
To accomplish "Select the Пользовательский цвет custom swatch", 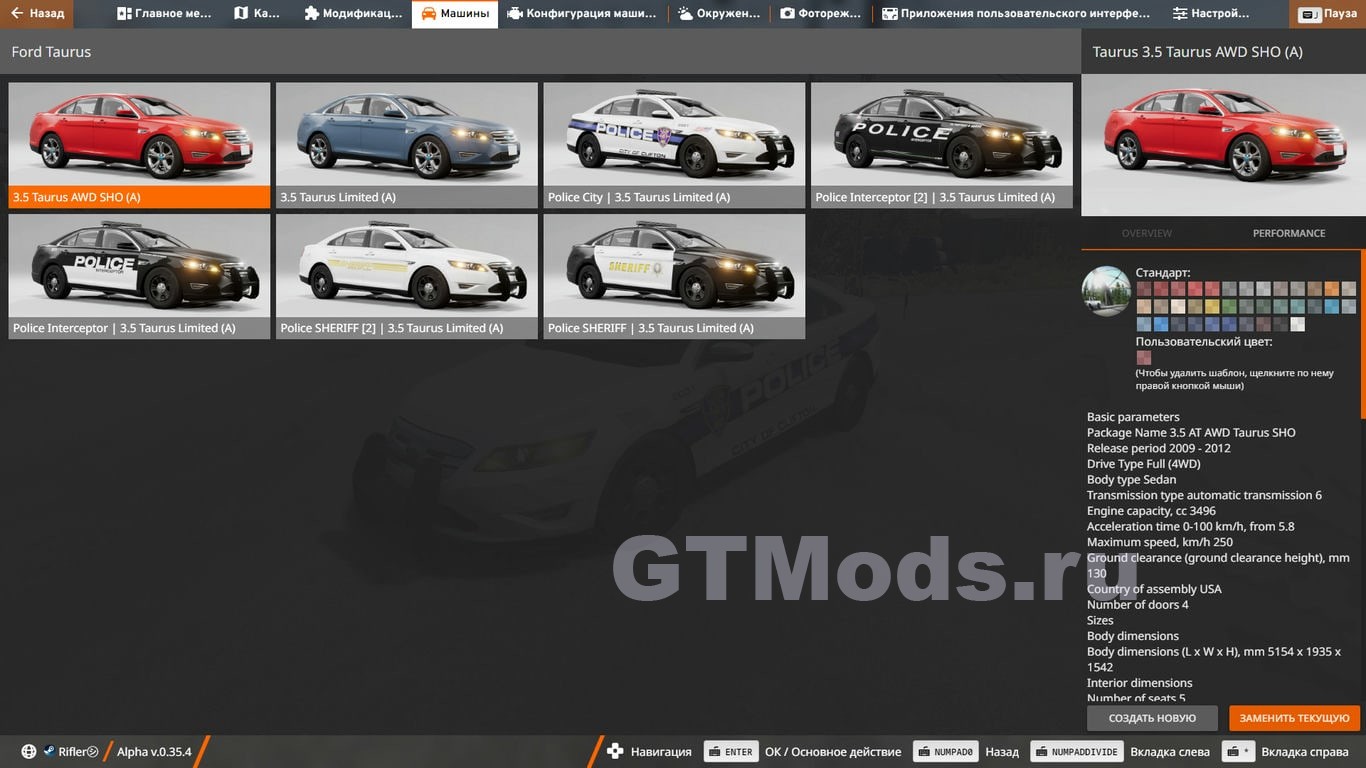I will click(1144, 357).
